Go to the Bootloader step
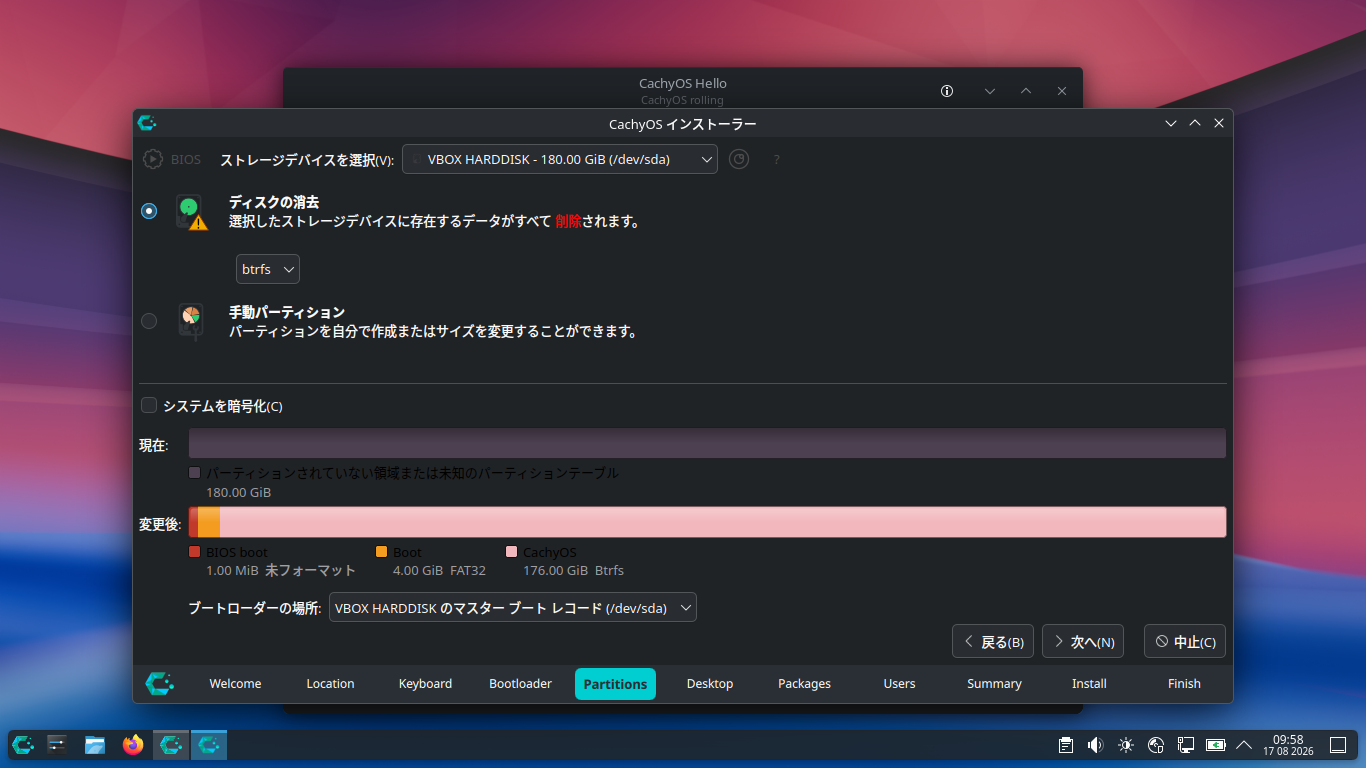Viewport: 1366px width, 768px height. (520, 684)
